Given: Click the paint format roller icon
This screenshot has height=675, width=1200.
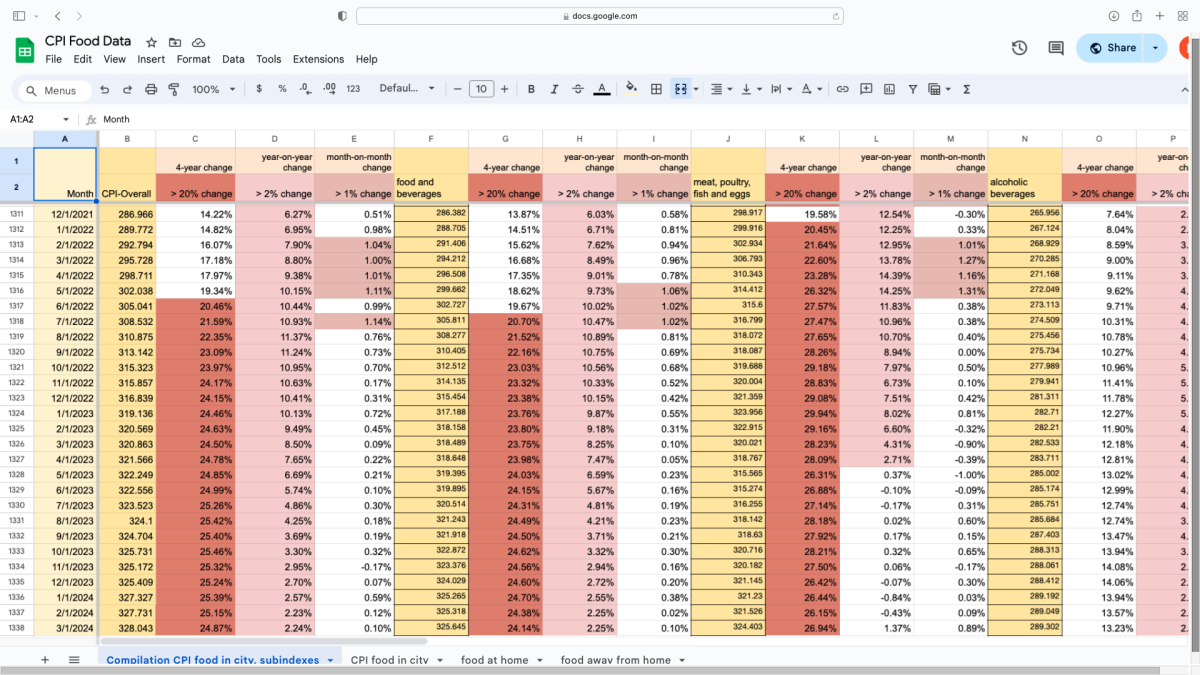Looking at the screenshot, I should (x=173, y=89).
